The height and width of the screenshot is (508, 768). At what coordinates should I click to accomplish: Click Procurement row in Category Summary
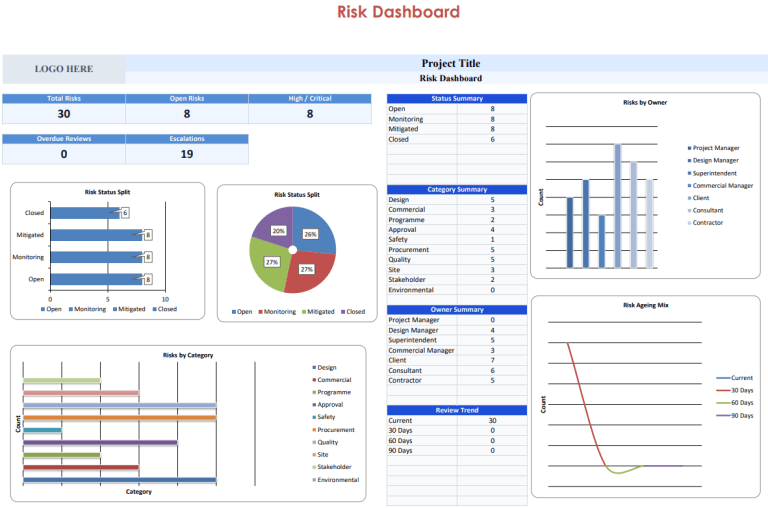[457, 249]
